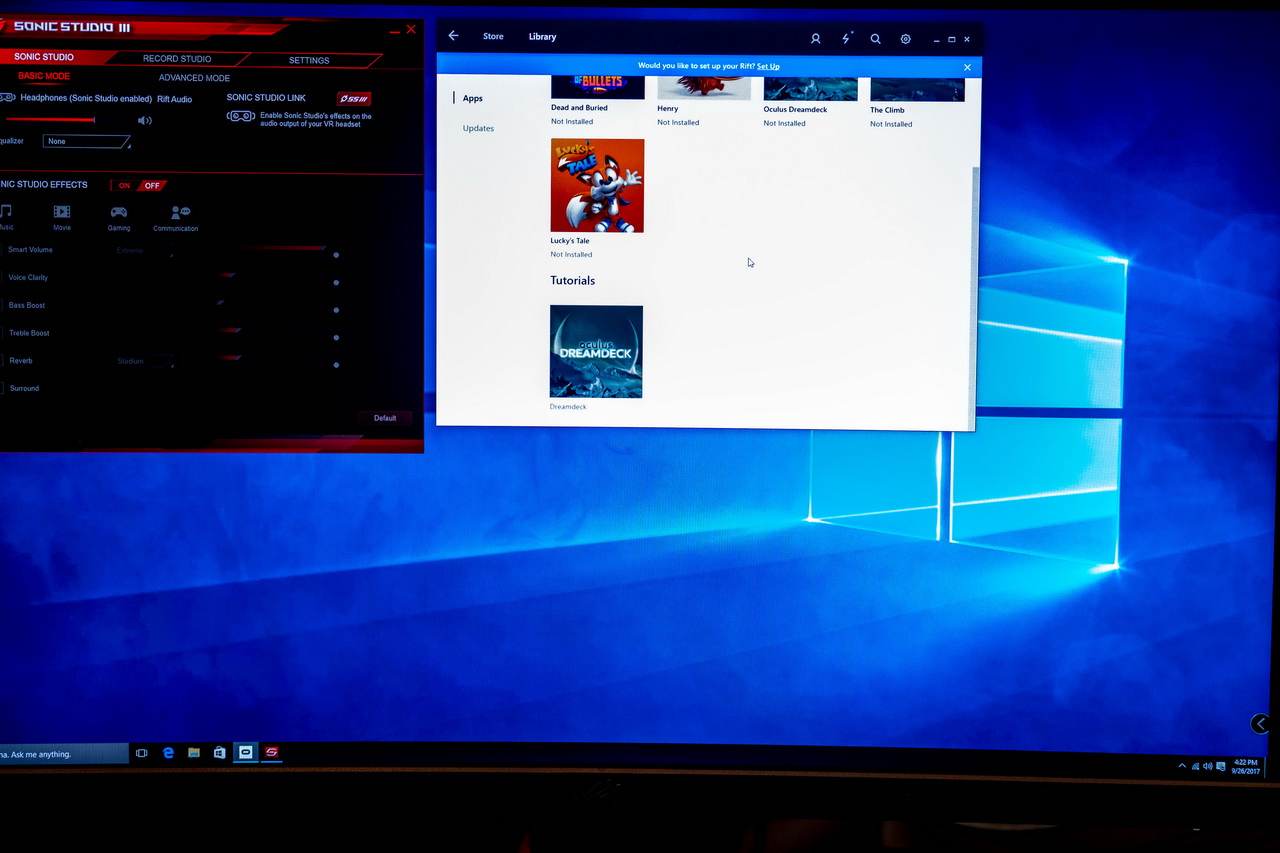The image size is (1280, 853).
Task: Select Updates in the Oculus sidebar
Action: [x=478, y=128]
